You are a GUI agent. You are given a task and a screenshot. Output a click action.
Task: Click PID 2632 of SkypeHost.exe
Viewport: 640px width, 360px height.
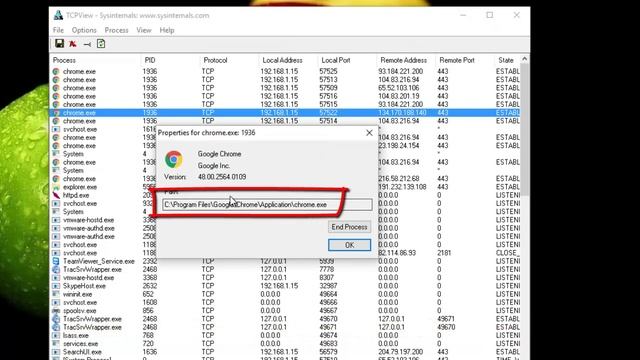point(150,286)
